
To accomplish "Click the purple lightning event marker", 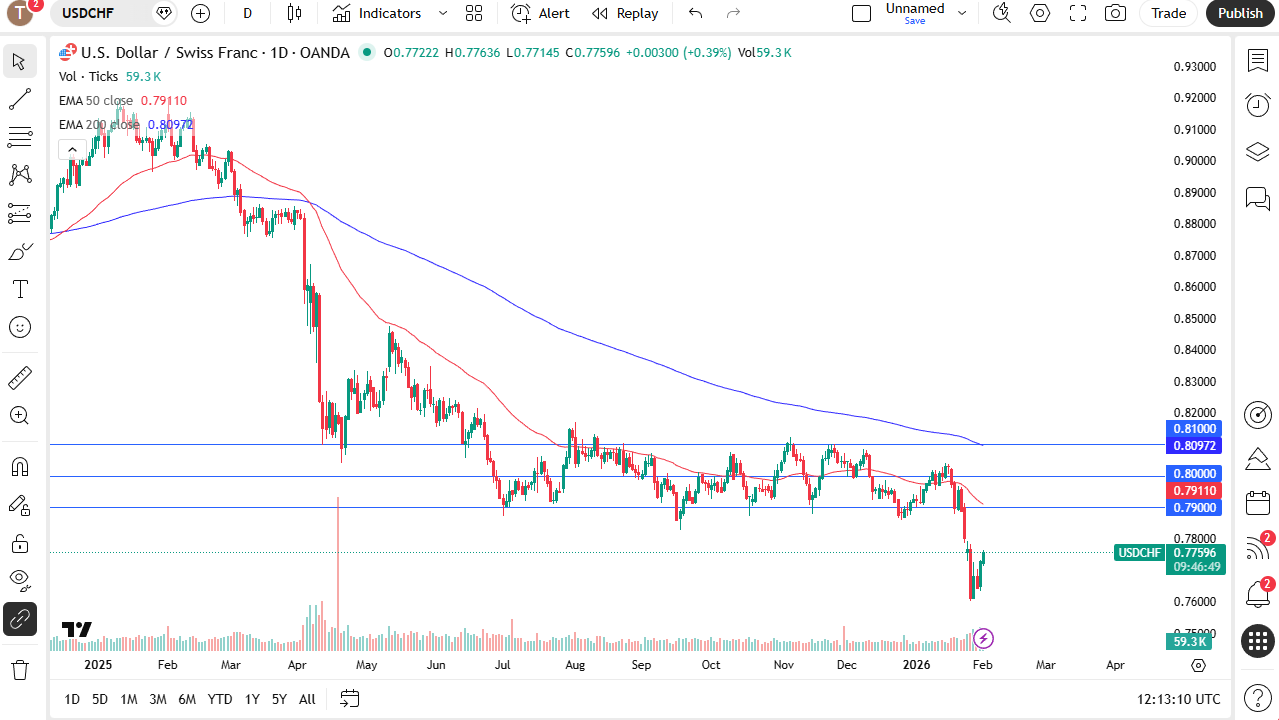I will point(983,638).
